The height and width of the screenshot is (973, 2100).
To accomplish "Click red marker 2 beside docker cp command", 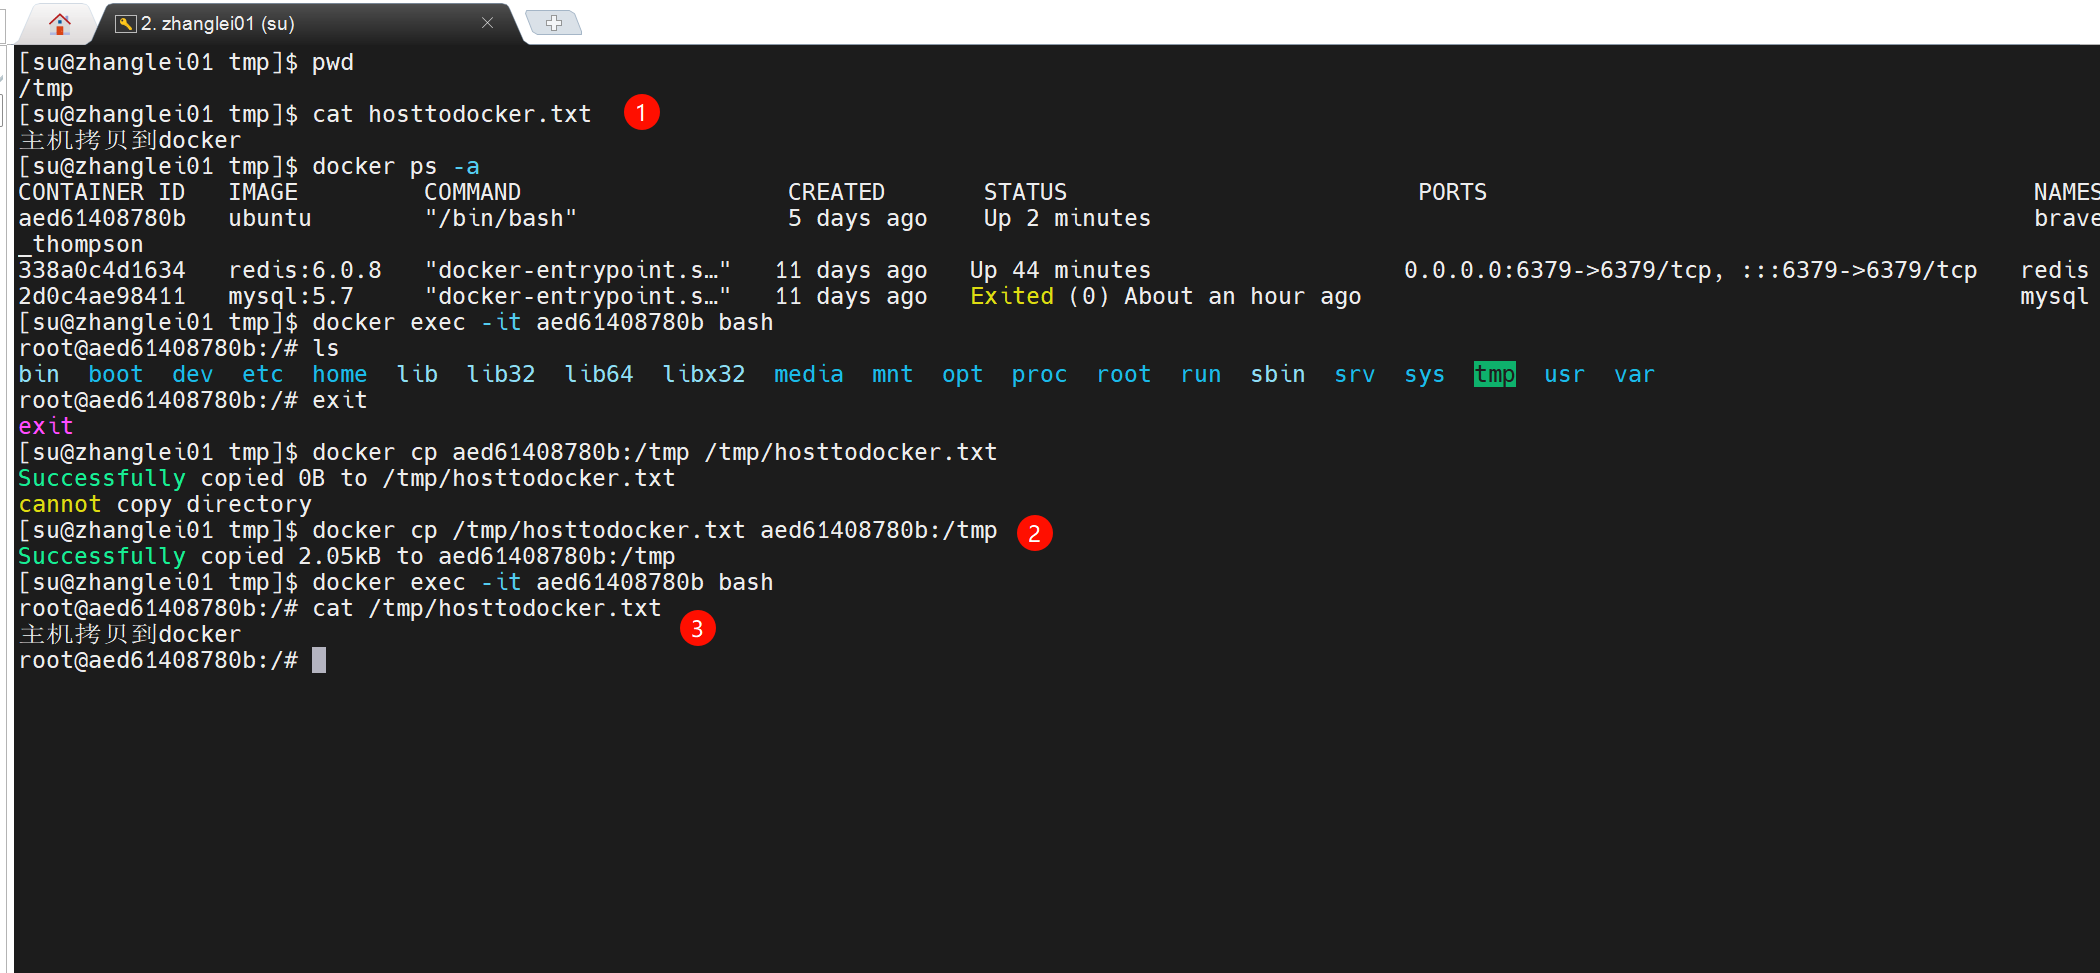I will 1035,533.
